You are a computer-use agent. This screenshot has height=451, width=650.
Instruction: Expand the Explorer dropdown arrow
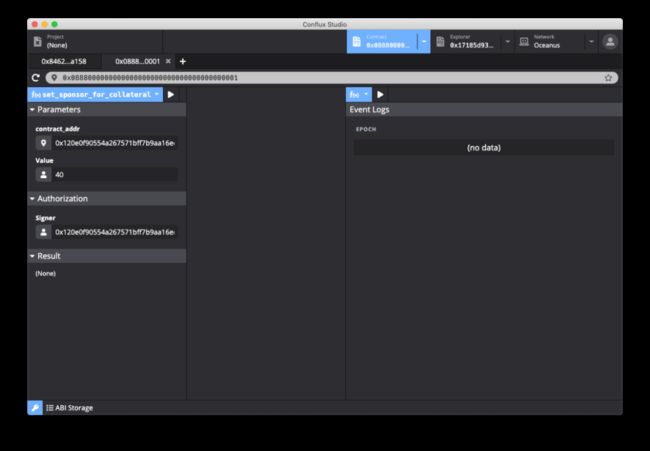point(508,41)
